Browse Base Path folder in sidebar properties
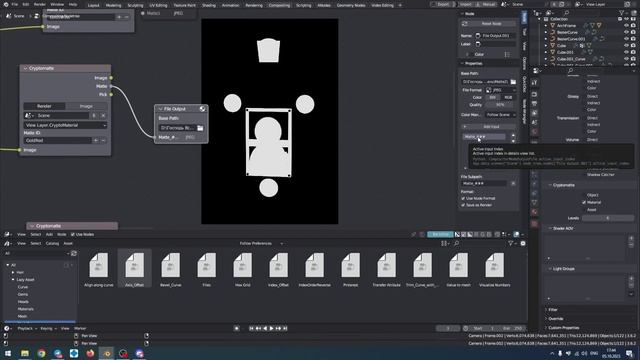Screen dimensions: 640x360 [513, 82]
